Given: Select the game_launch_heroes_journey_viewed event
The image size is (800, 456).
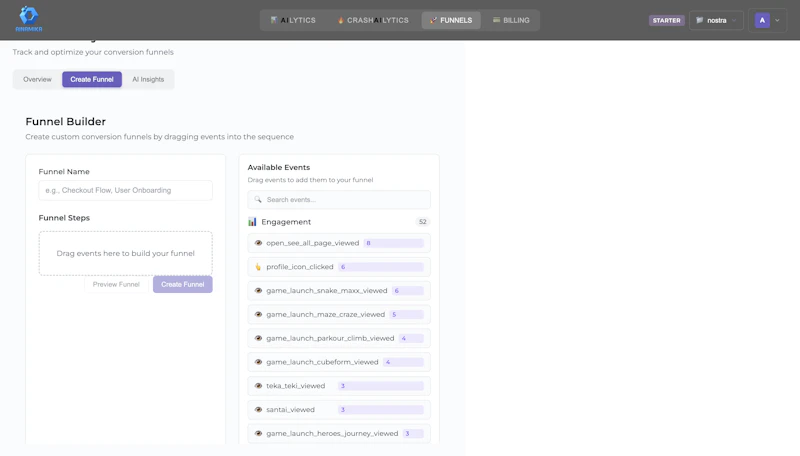Looking at the screenshot, I should click(x=339, y=434).
